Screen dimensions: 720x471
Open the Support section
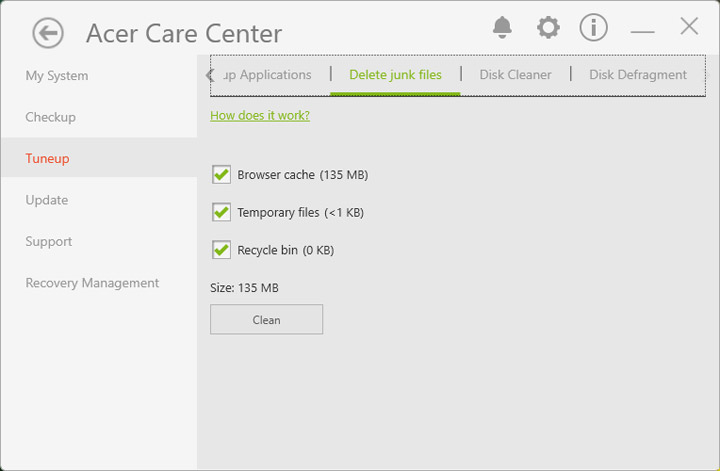(x=49, y=241)
